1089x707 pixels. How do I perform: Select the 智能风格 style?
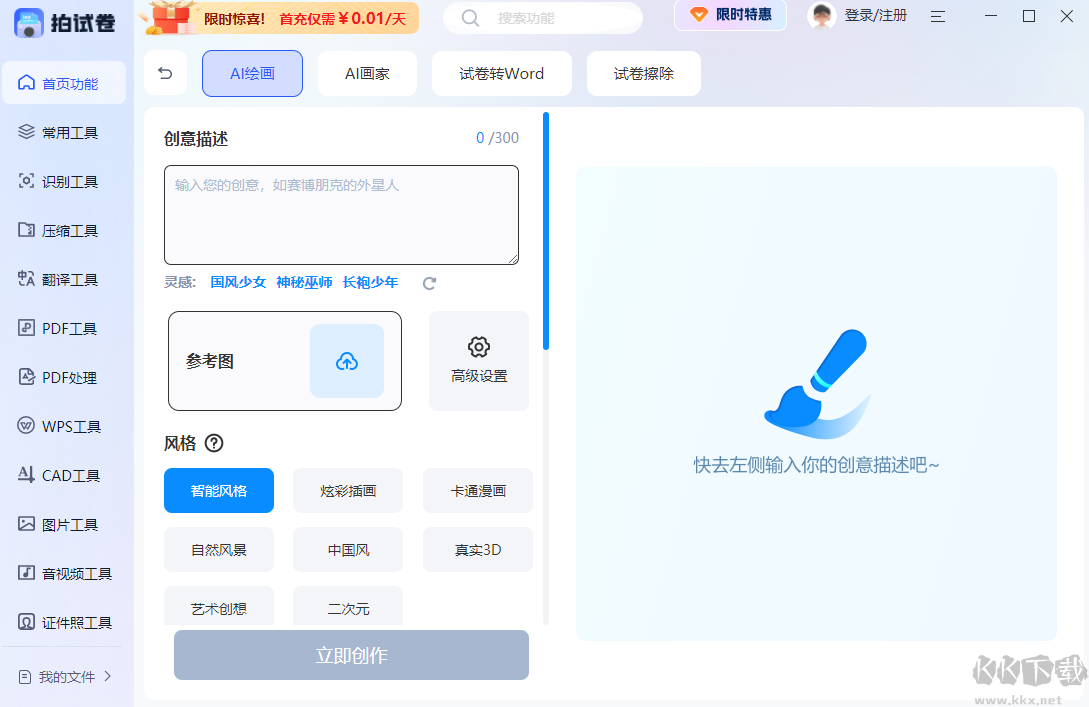[x=219, y=490]
